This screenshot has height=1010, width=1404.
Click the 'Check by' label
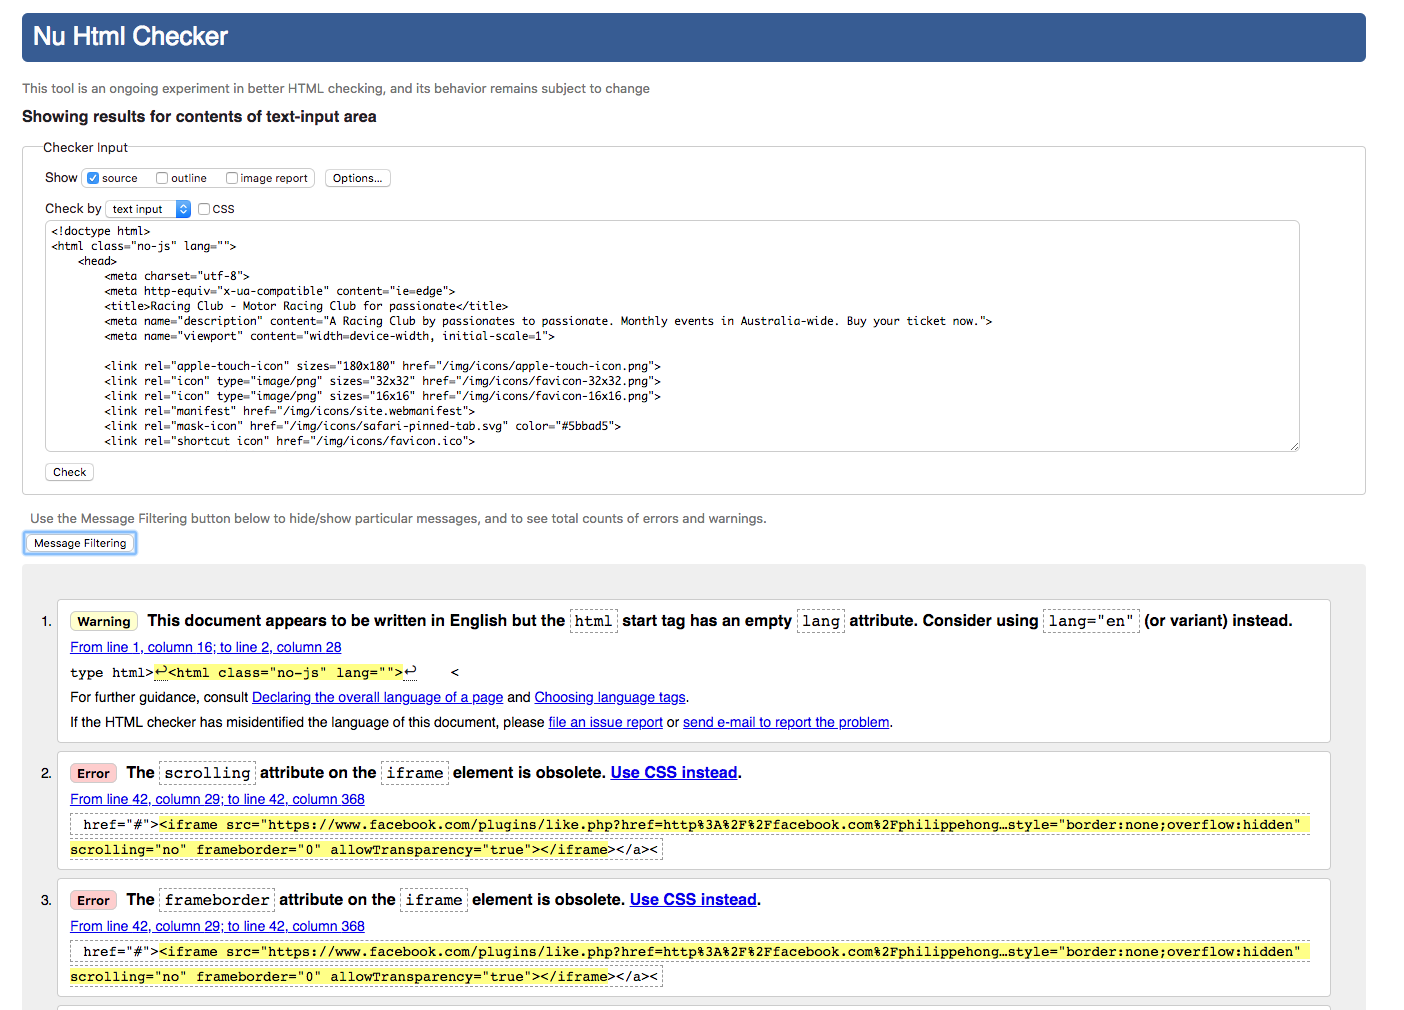coord(73,209)
